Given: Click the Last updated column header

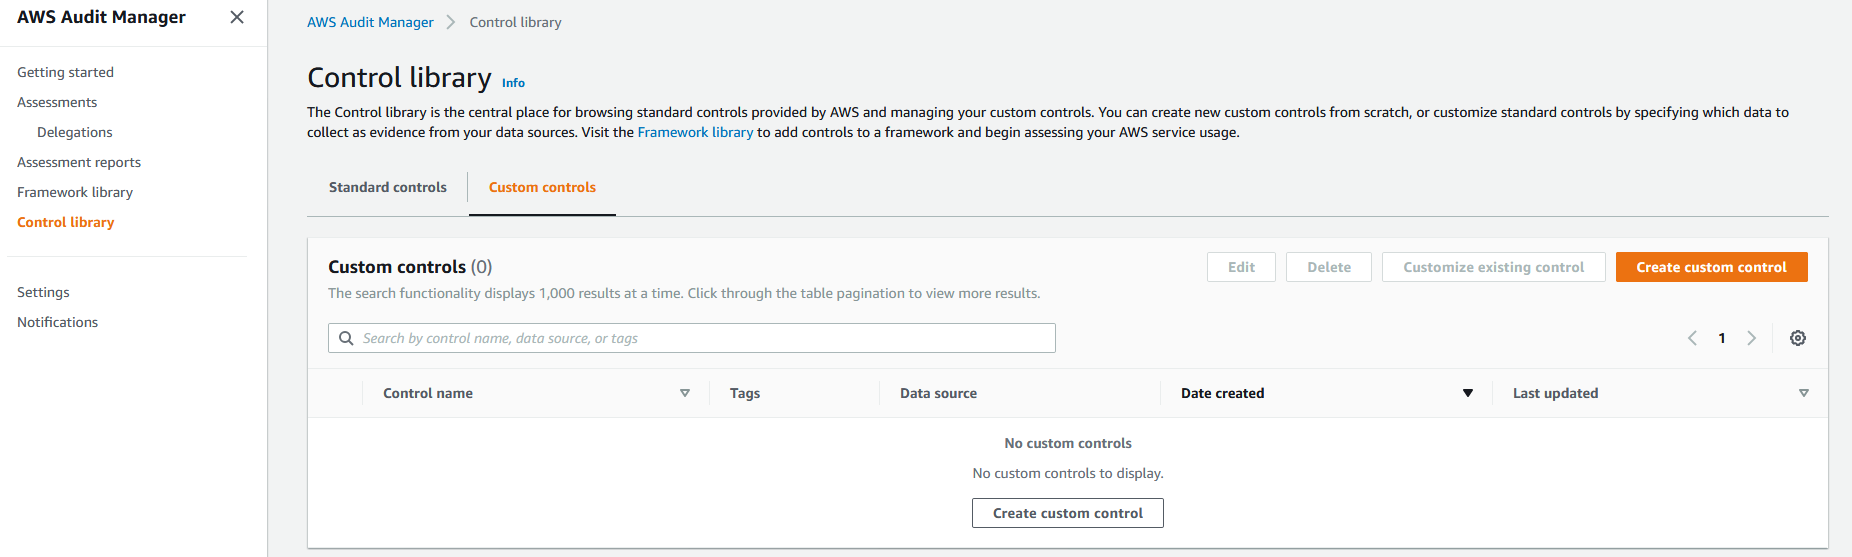Looking at the screenshot, I should (x=1555, y=393).
